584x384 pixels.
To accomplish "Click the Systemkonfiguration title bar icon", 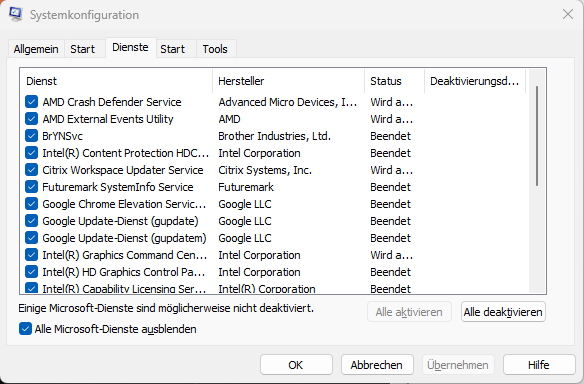I will click(16, 14).
